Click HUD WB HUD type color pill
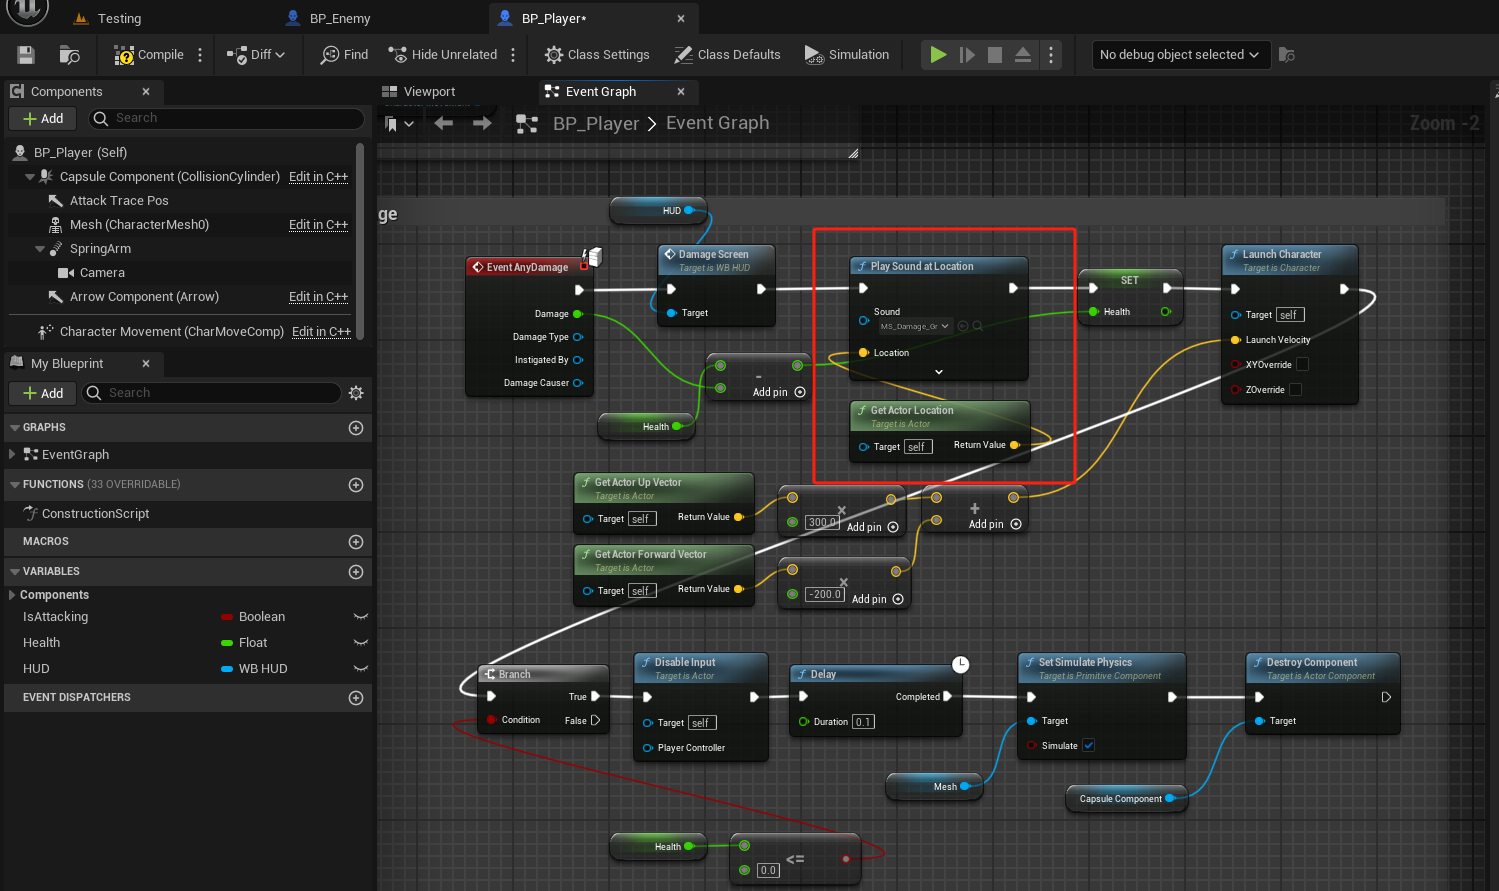The image size is (1499, 891). click(x=227, y=669)
